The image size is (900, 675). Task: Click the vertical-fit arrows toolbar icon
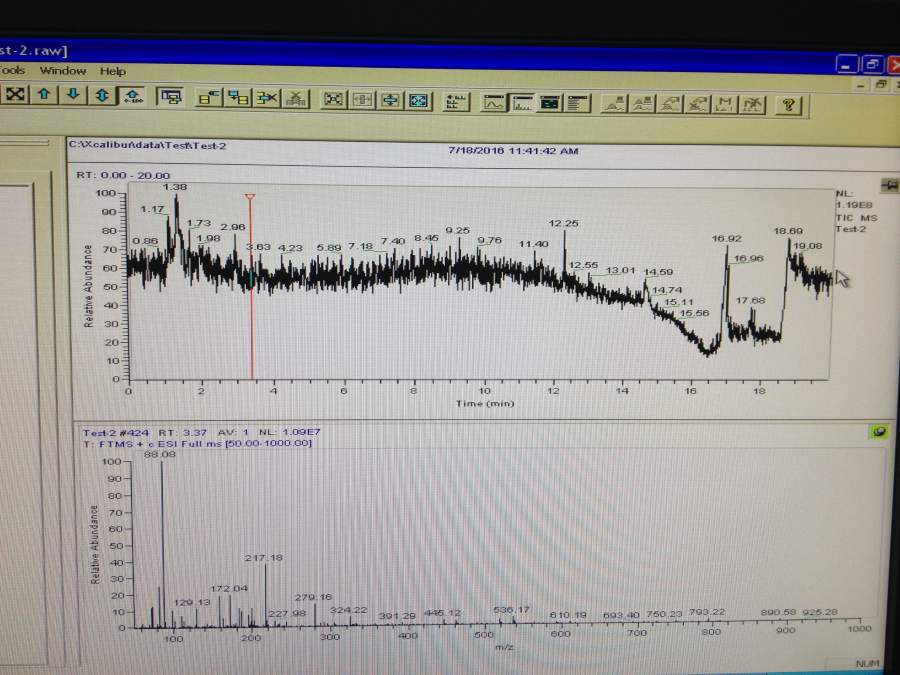coord(390,100)
